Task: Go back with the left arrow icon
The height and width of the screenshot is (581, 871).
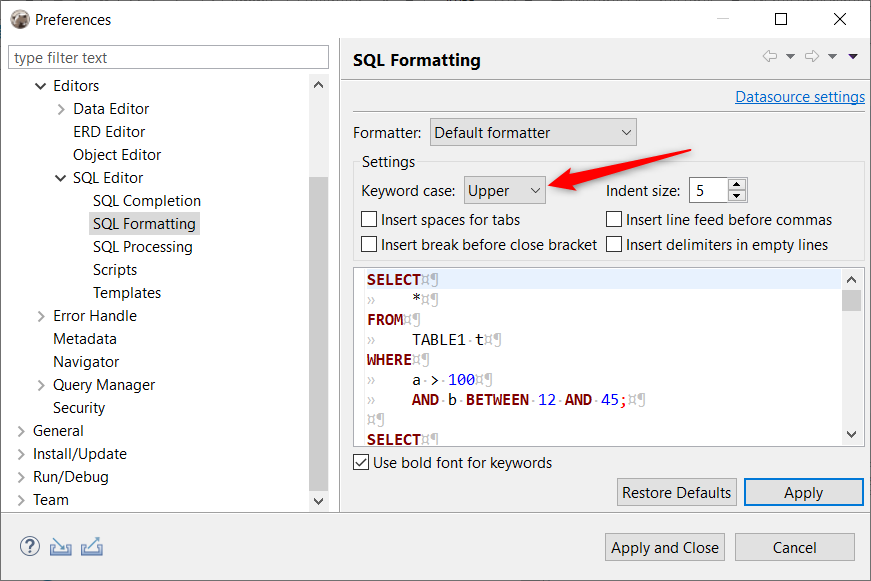Action: point(770,56)
